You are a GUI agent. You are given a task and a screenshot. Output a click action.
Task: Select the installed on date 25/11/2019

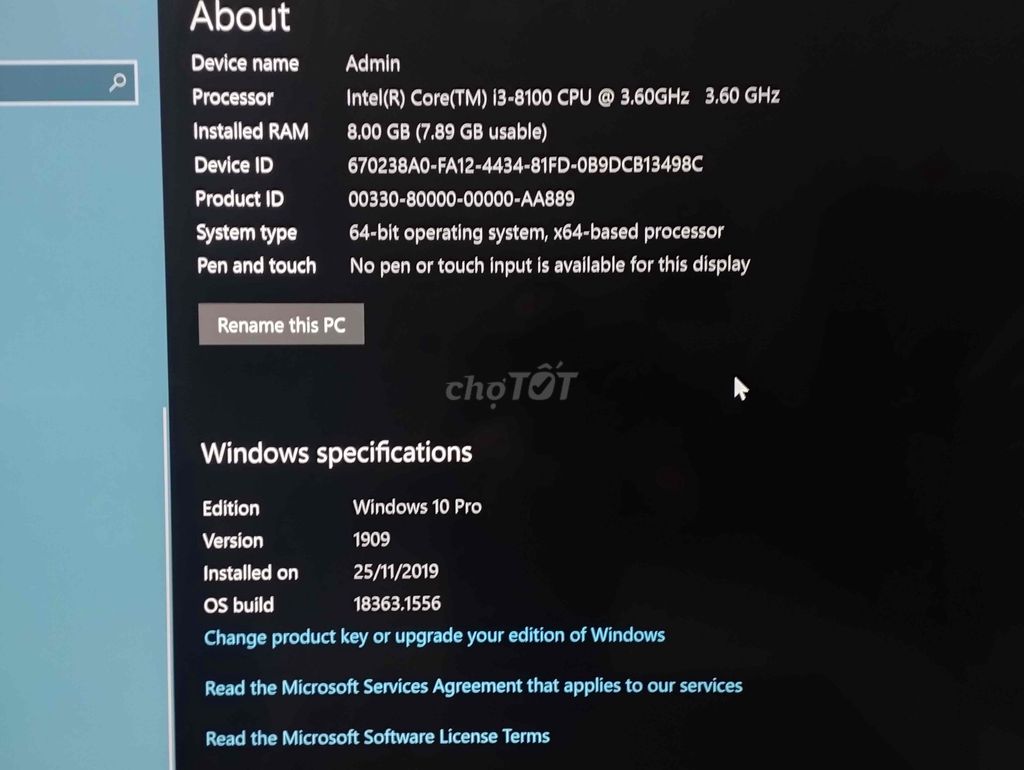click(x=396, y=571)
